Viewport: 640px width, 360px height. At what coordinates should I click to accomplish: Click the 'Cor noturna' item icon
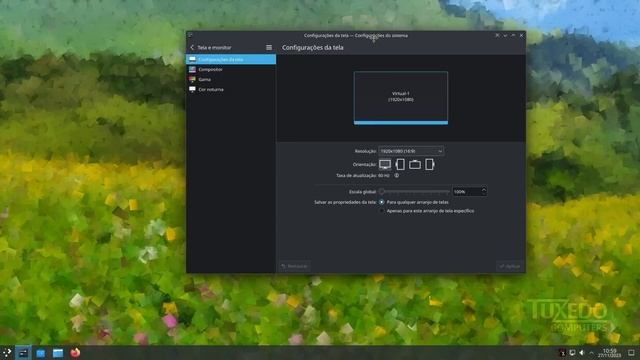192,89
